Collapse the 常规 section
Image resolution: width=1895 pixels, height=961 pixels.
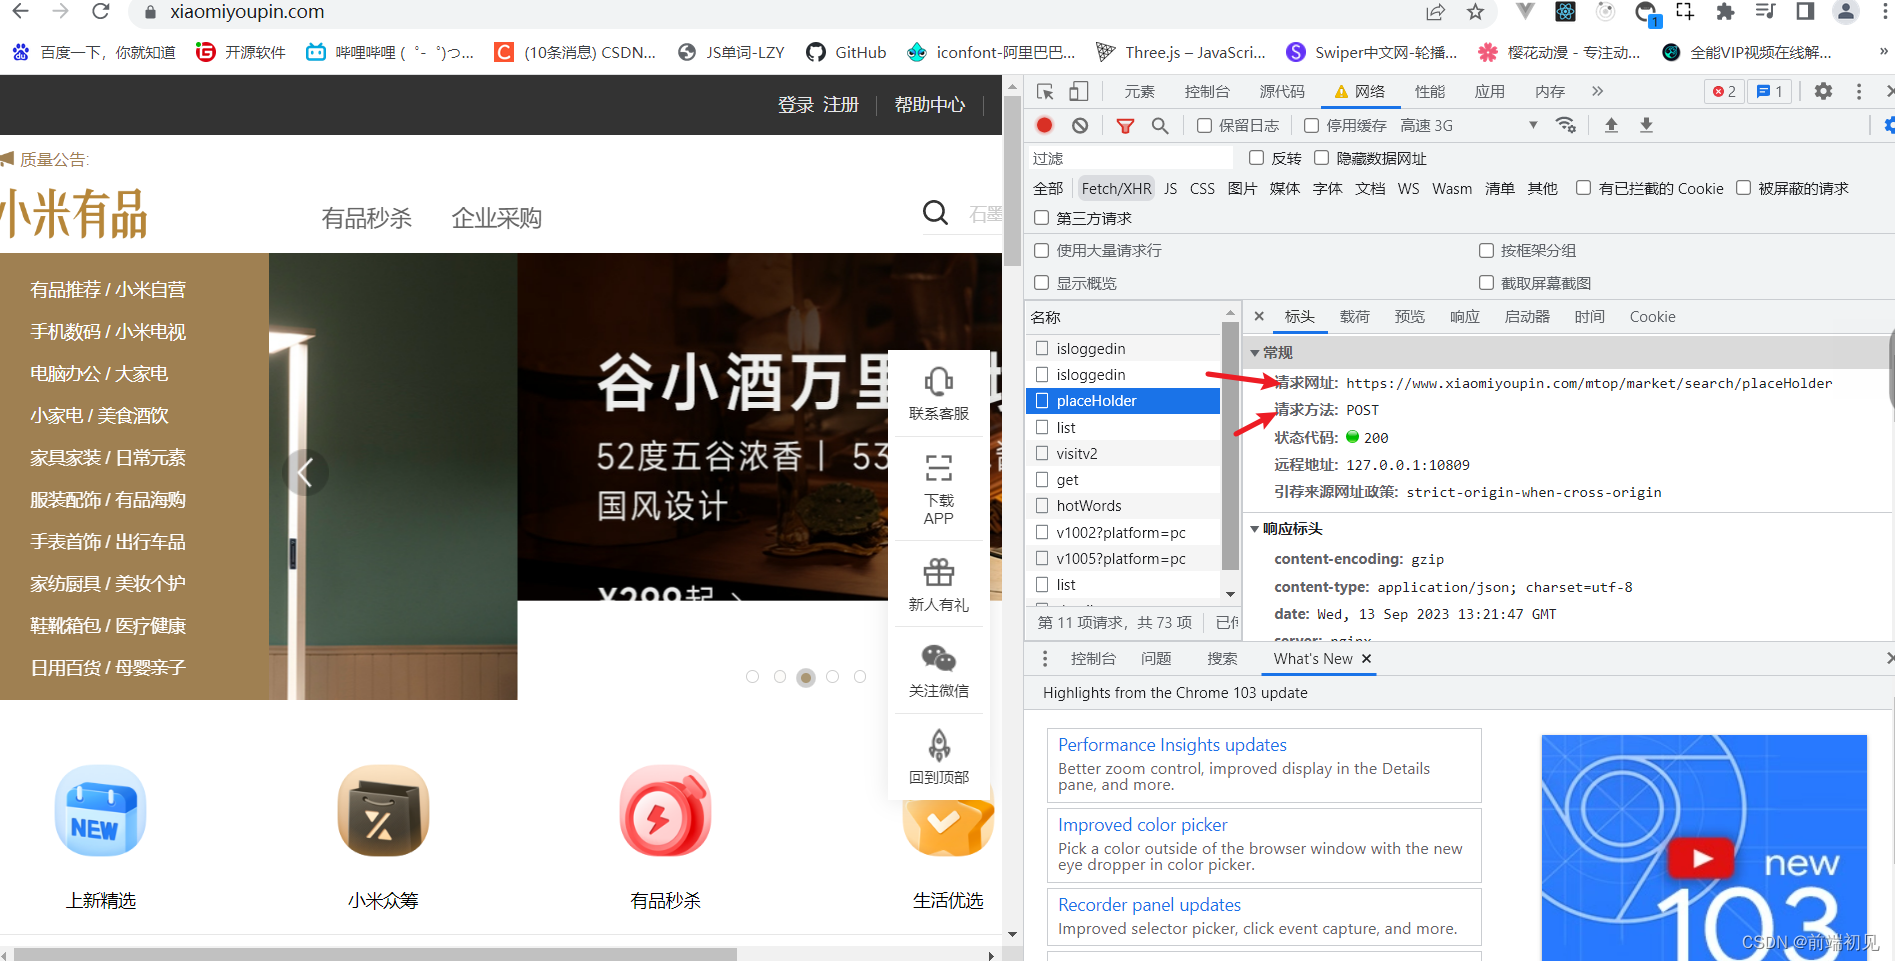(x=1255, y=353)
